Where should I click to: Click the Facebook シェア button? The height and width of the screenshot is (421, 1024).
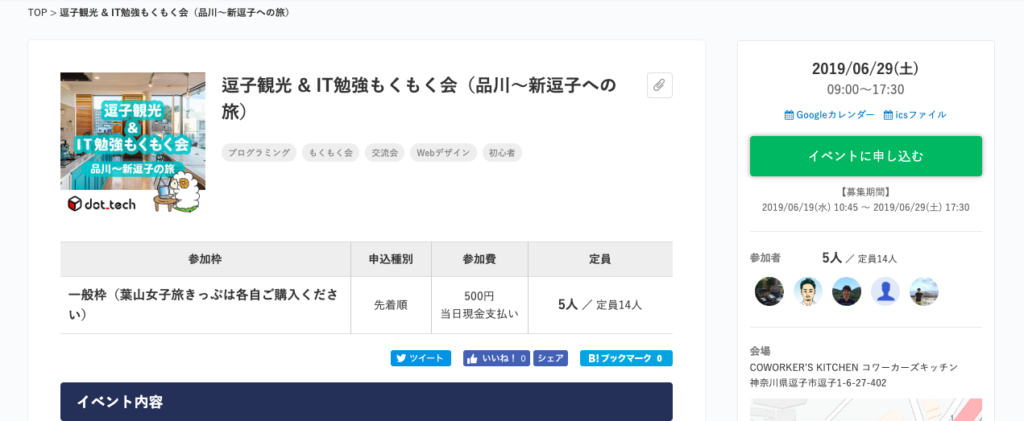coord(551,358)
